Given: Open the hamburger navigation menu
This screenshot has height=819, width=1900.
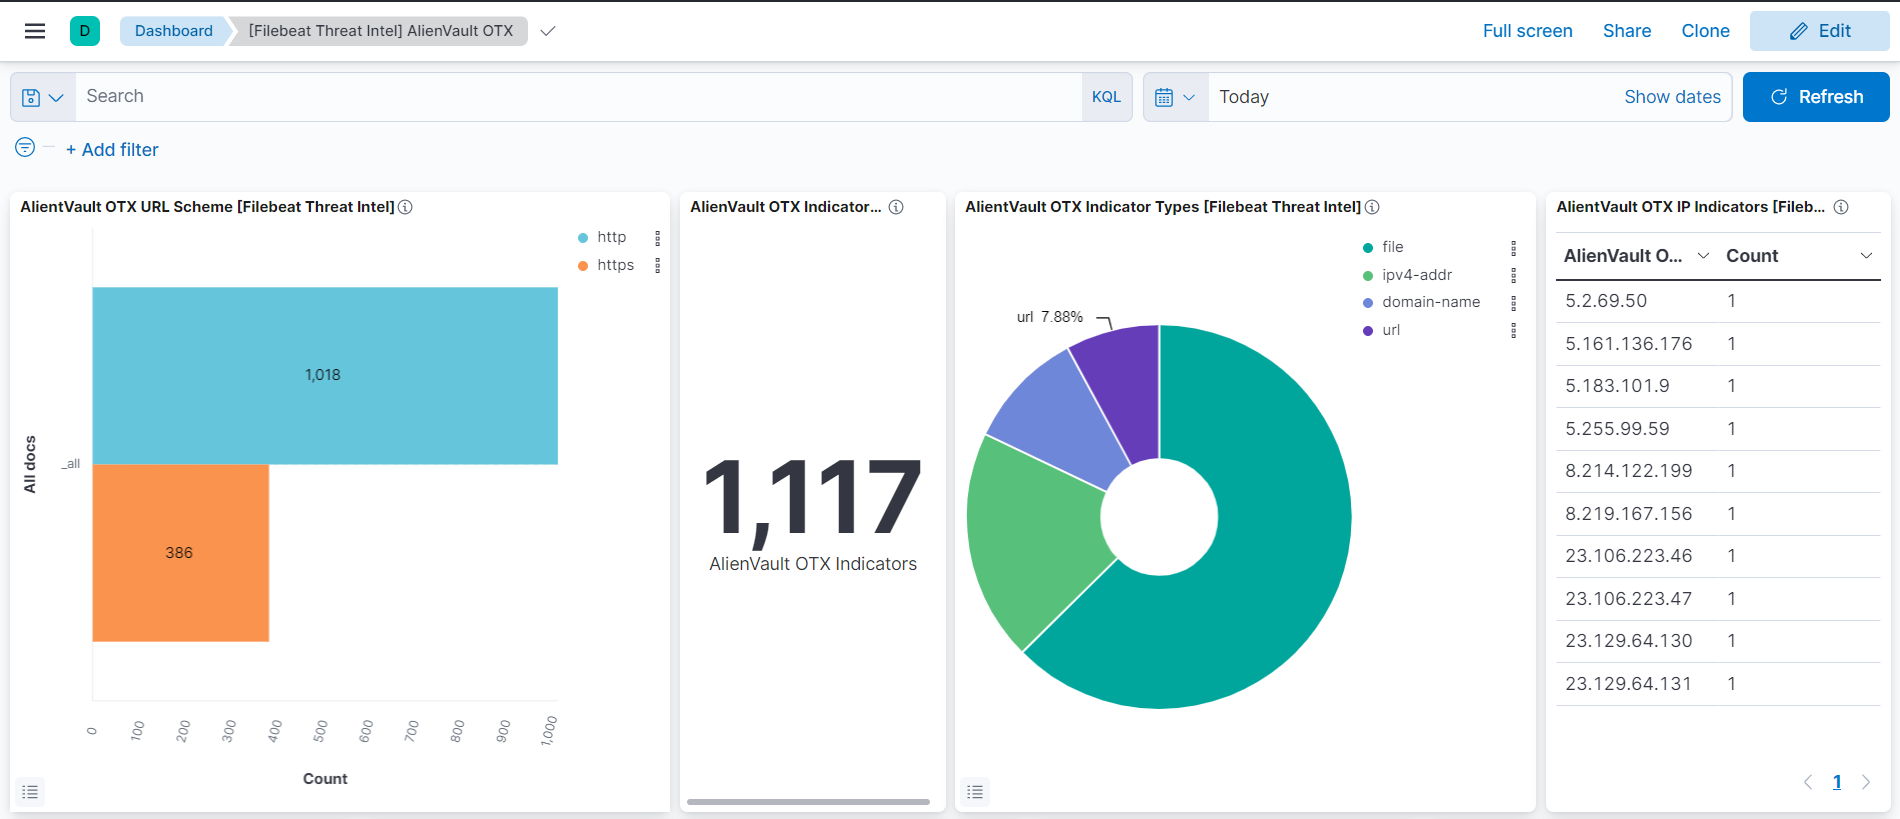Looking at the screenshot, I should 35,31.
